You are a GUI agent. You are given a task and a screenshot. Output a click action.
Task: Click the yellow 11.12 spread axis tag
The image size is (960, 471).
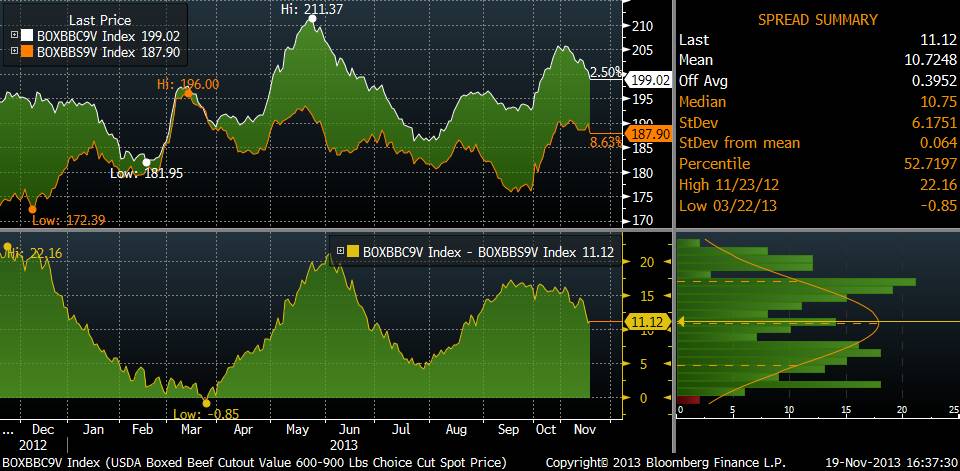tap(643, 321)
